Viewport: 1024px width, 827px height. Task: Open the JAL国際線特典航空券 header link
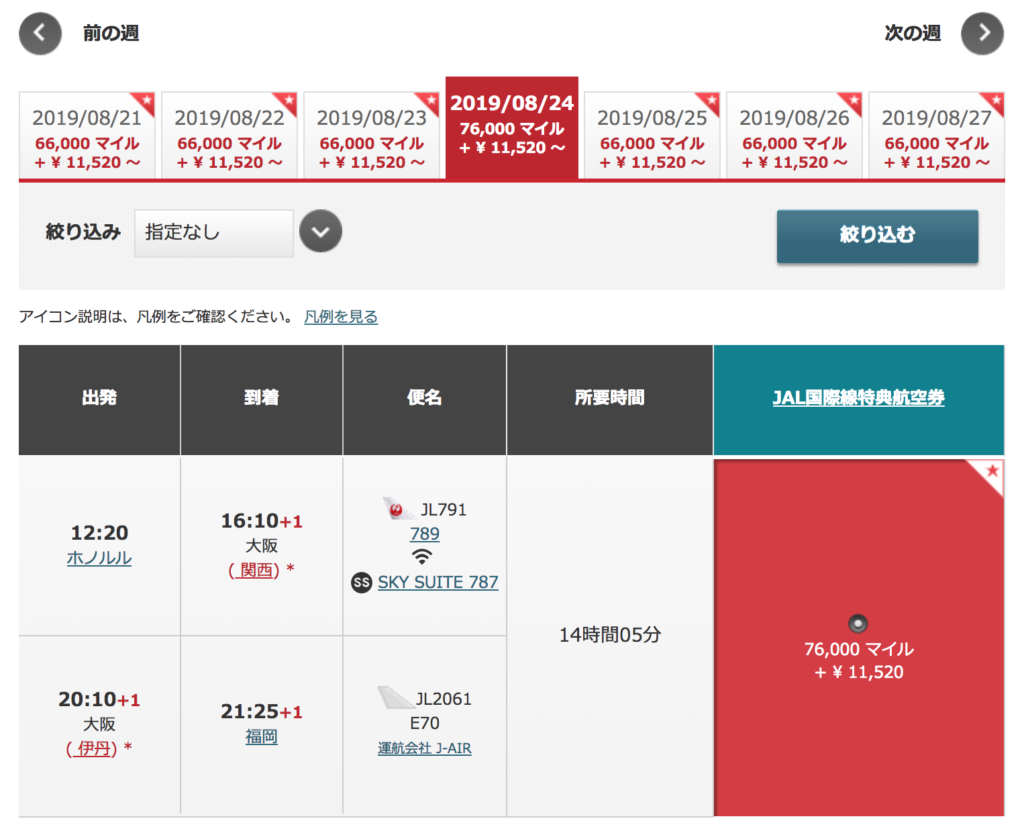click(858, 397)
